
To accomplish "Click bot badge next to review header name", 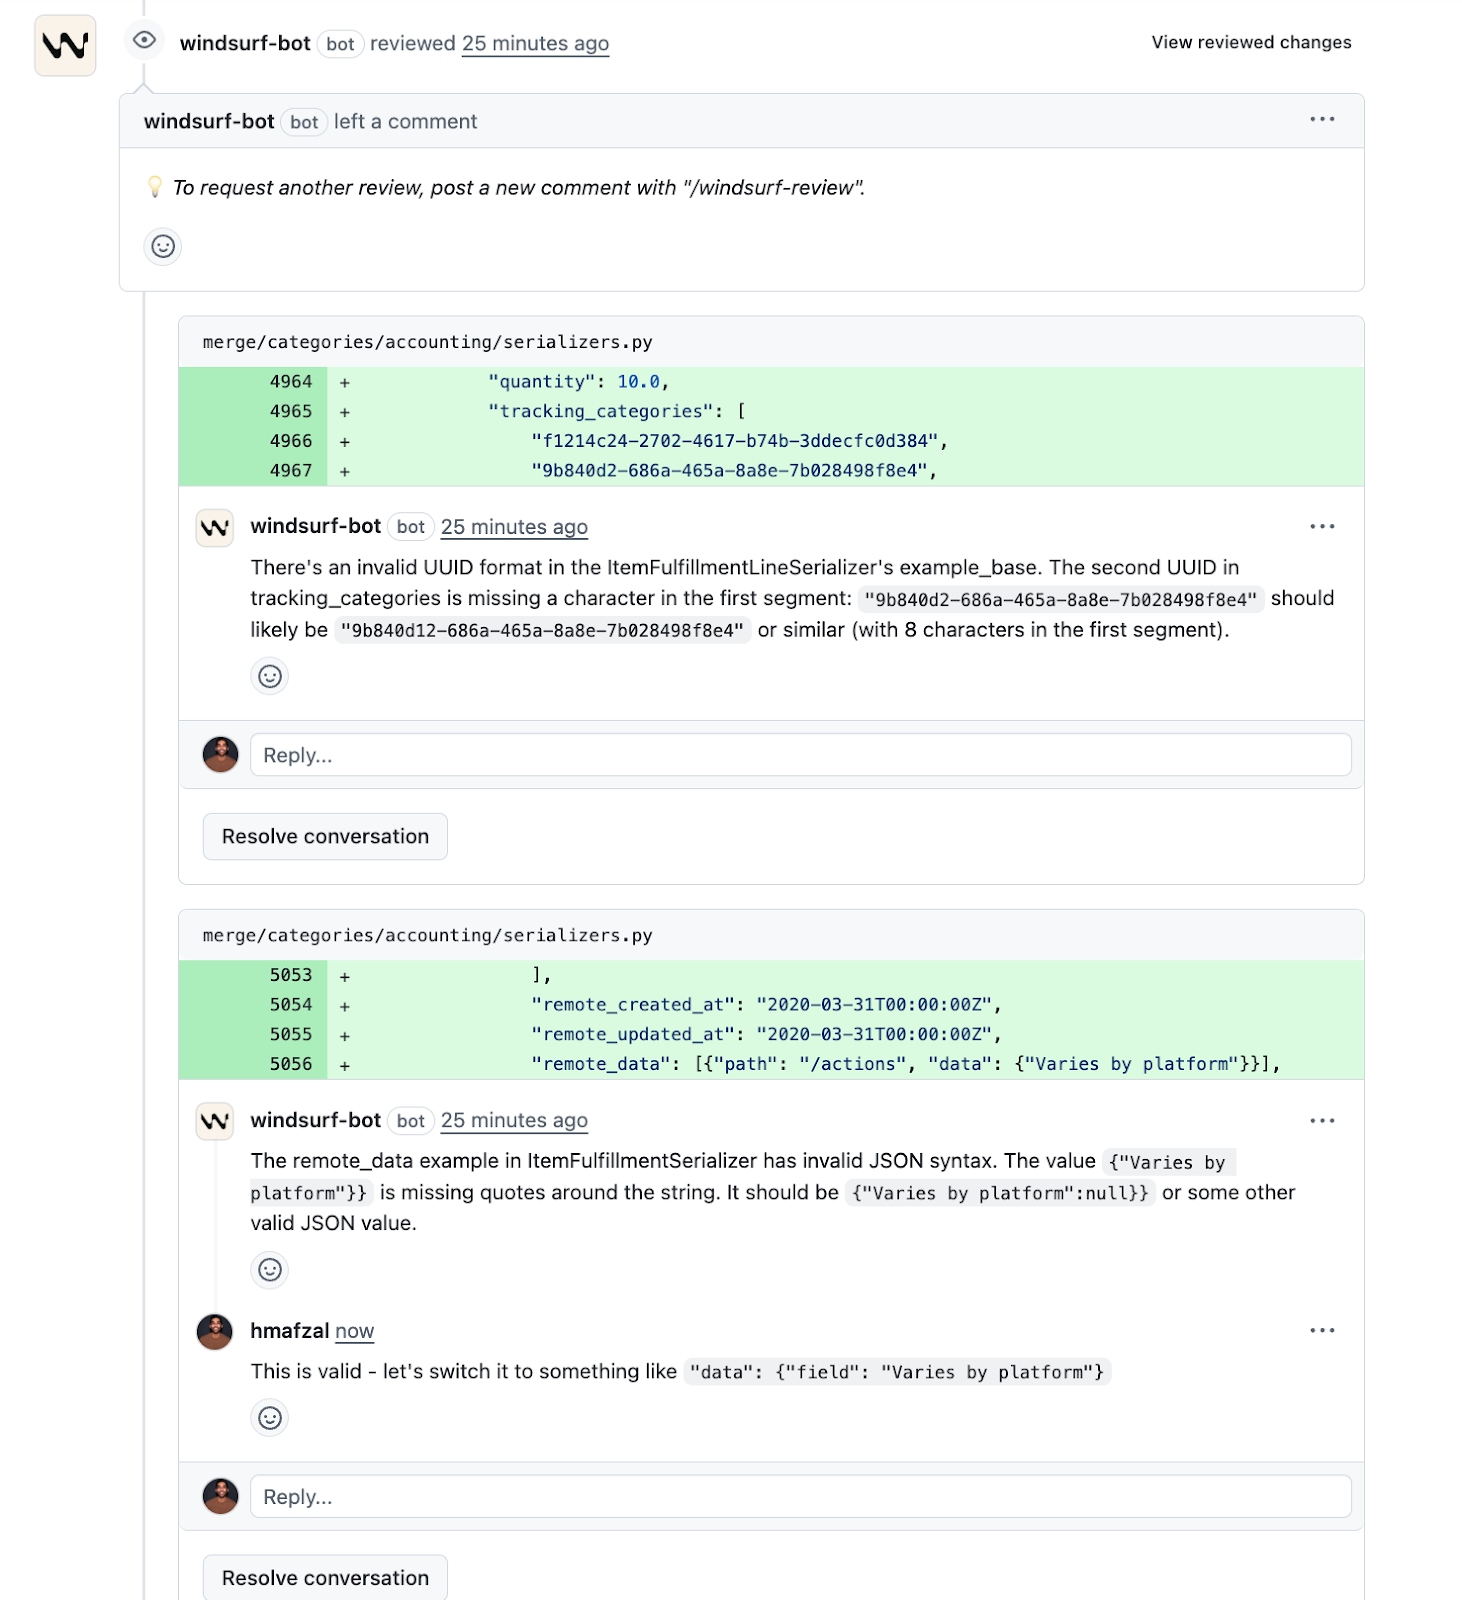I will click(340, 44).
